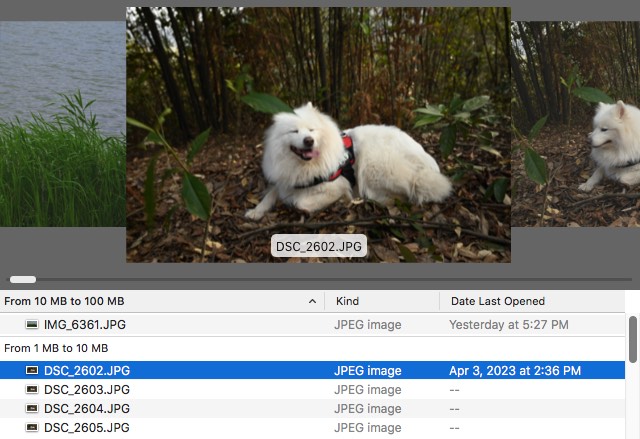Sort by the Kind column header

tap(347, 301)
